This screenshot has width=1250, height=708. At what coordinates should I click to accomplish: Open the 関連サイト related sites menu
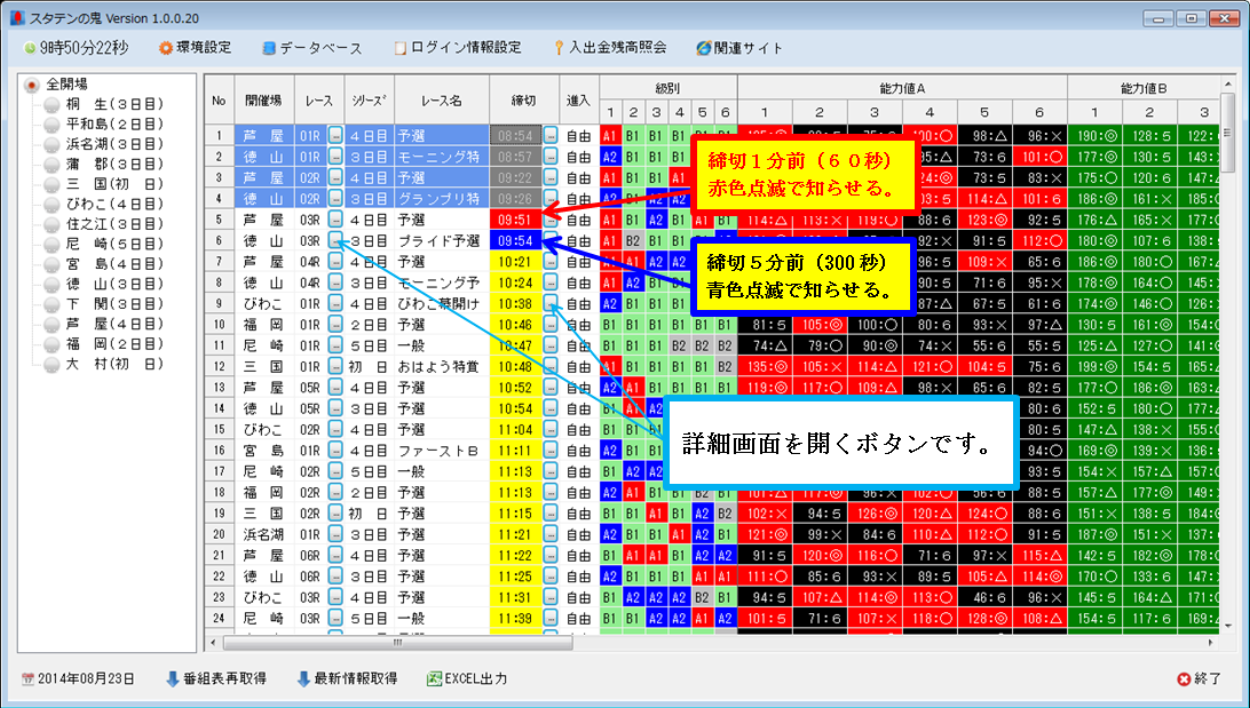tap(740, 47)
